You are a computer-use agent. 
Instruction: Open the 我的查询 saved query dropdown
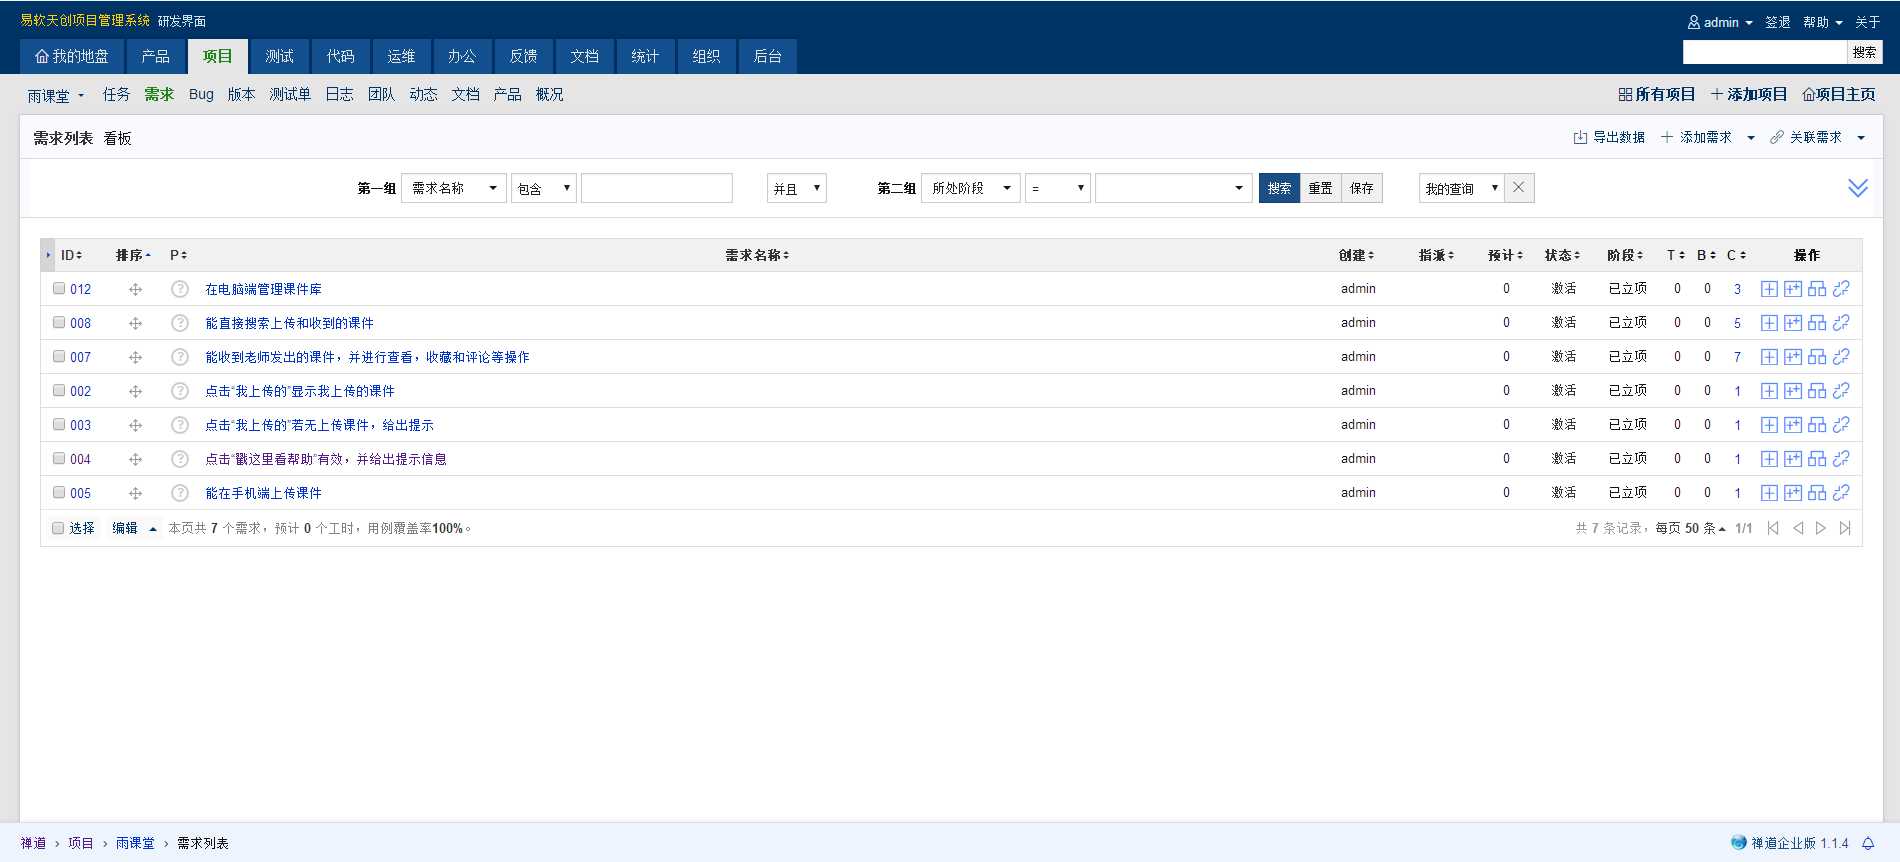(x=1462, y=188)
